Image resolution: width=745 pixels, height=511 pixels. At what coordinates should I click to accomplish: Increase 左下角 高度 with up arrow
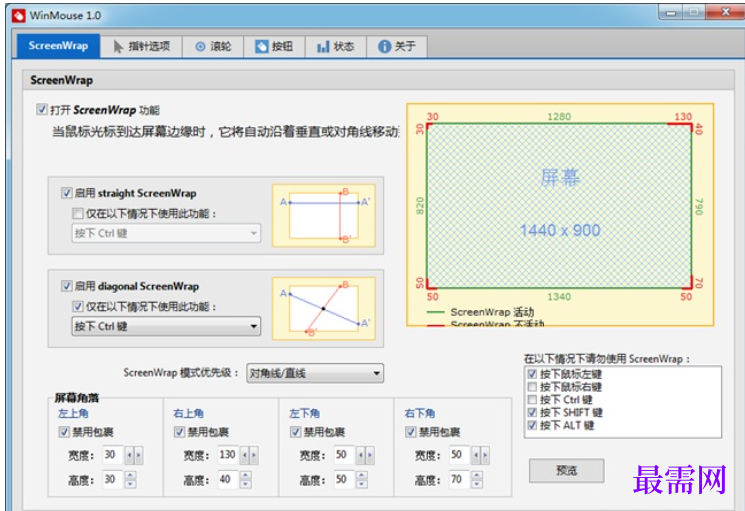pos(362,474)
